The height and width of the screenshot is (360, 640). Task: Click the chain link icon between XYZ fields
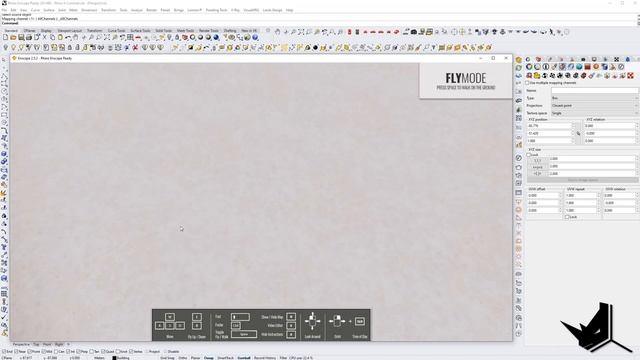point(578,133)
